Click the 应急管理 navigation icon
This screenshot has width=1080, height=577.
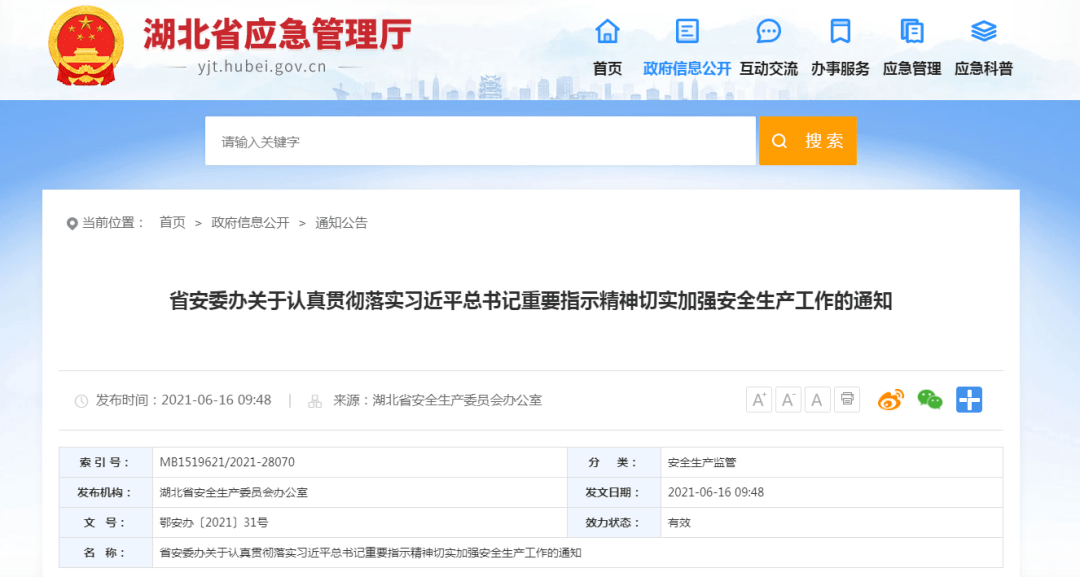tap(912, 32)
